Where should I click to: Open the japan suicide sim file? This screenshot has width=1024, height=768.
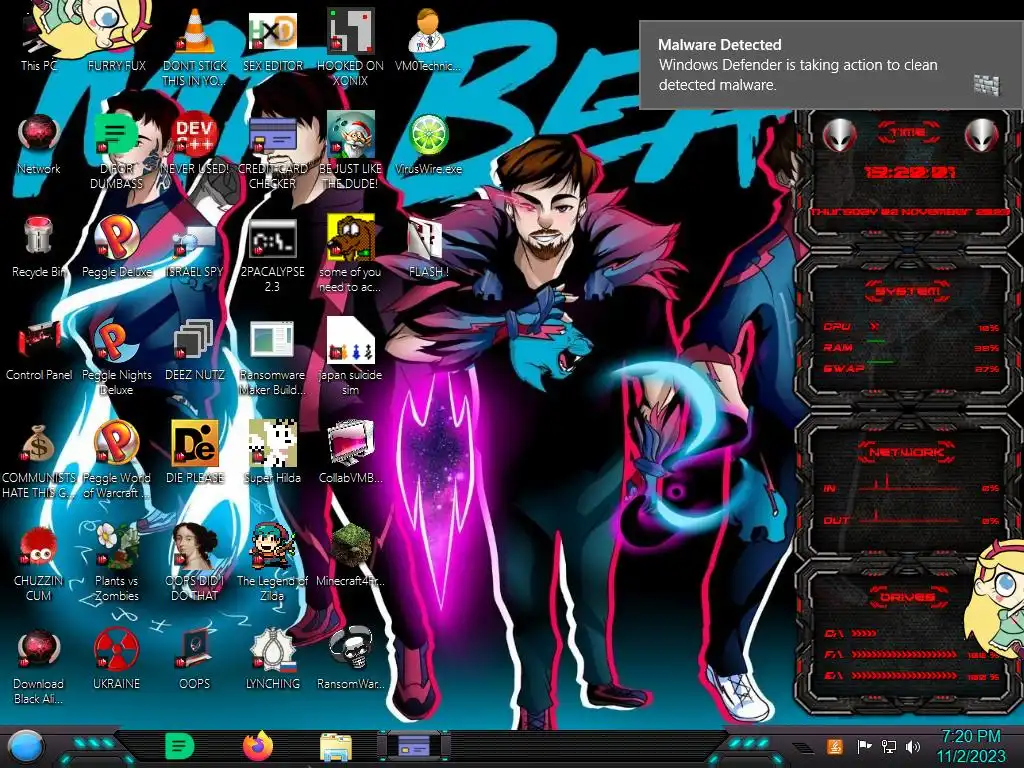(x=350, y=358)
